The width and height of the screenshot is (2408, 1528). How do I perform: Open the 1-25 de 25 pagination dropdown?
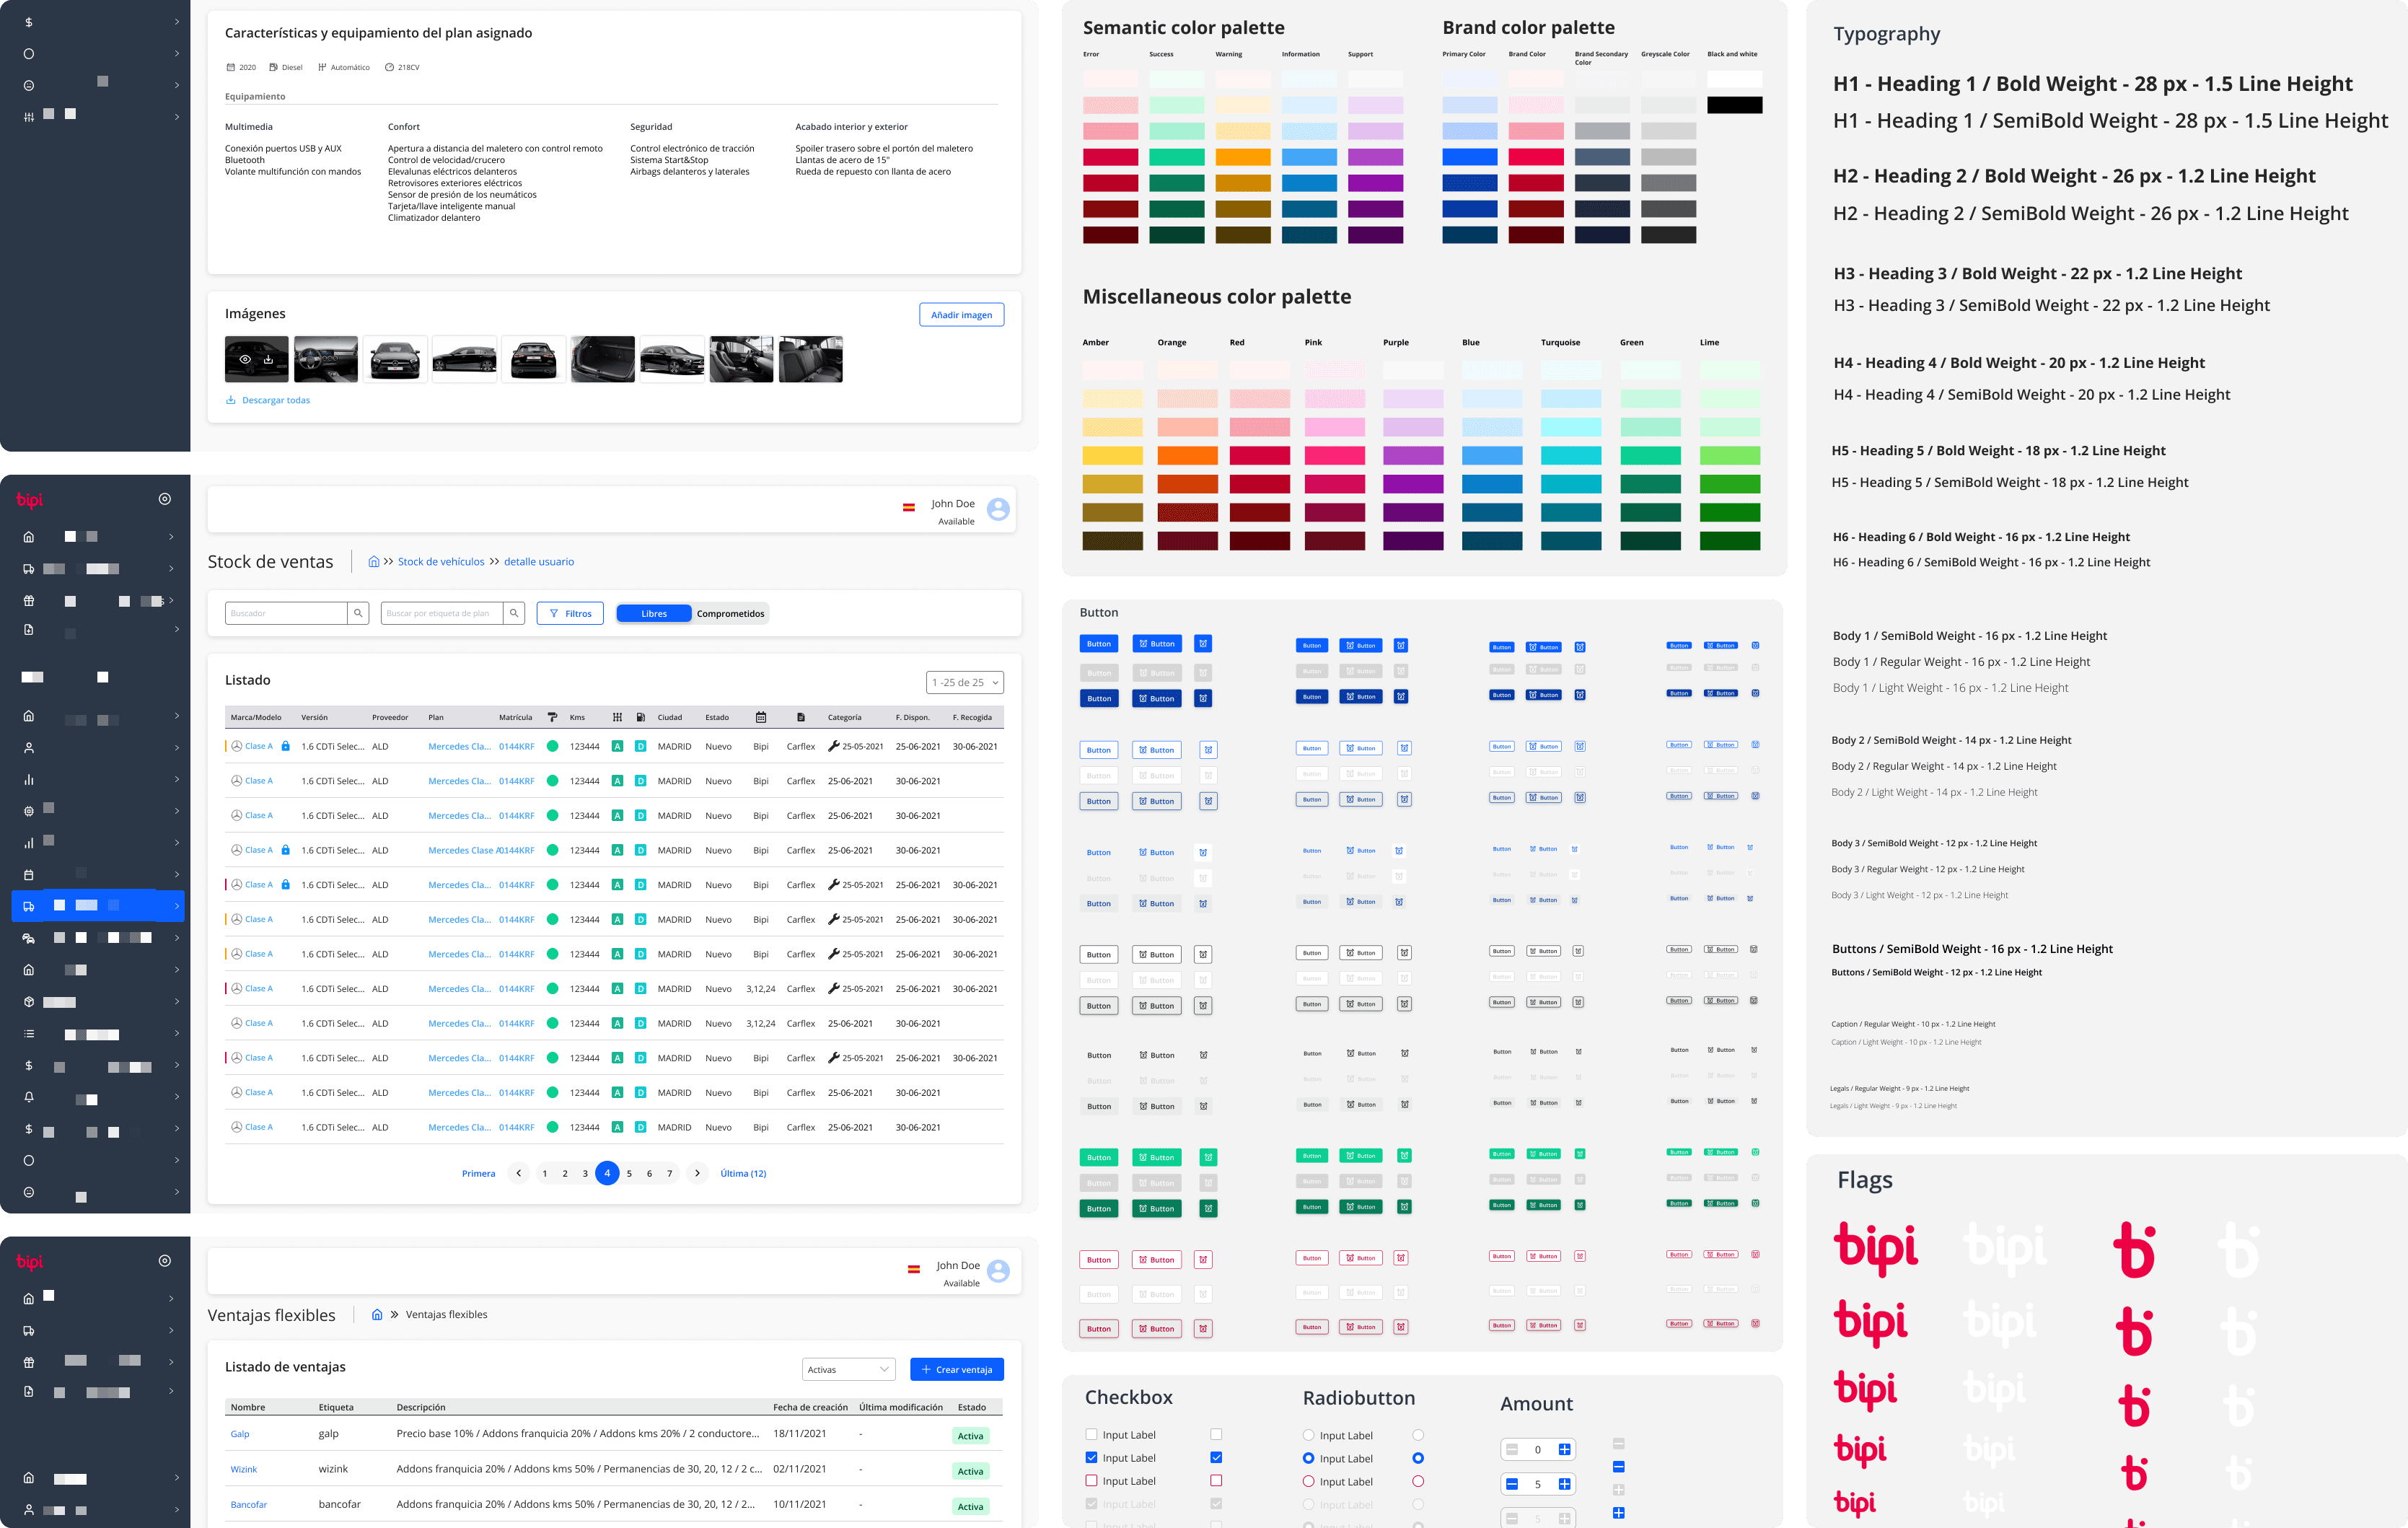[x=964, y=682]
